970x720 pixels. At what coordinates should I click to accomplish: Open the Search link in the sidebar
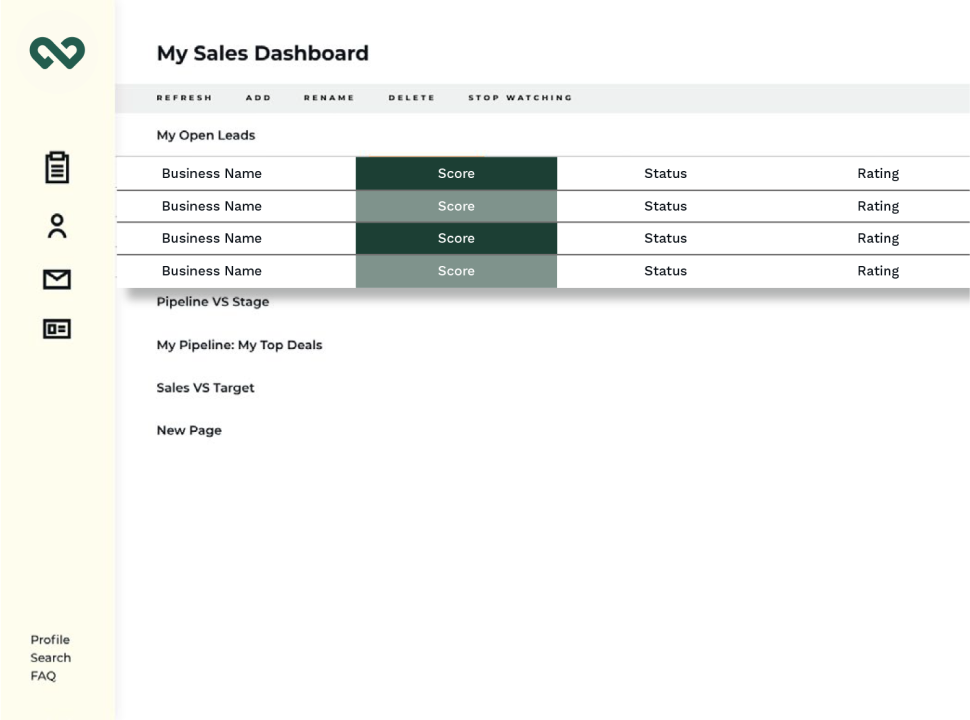51,658
